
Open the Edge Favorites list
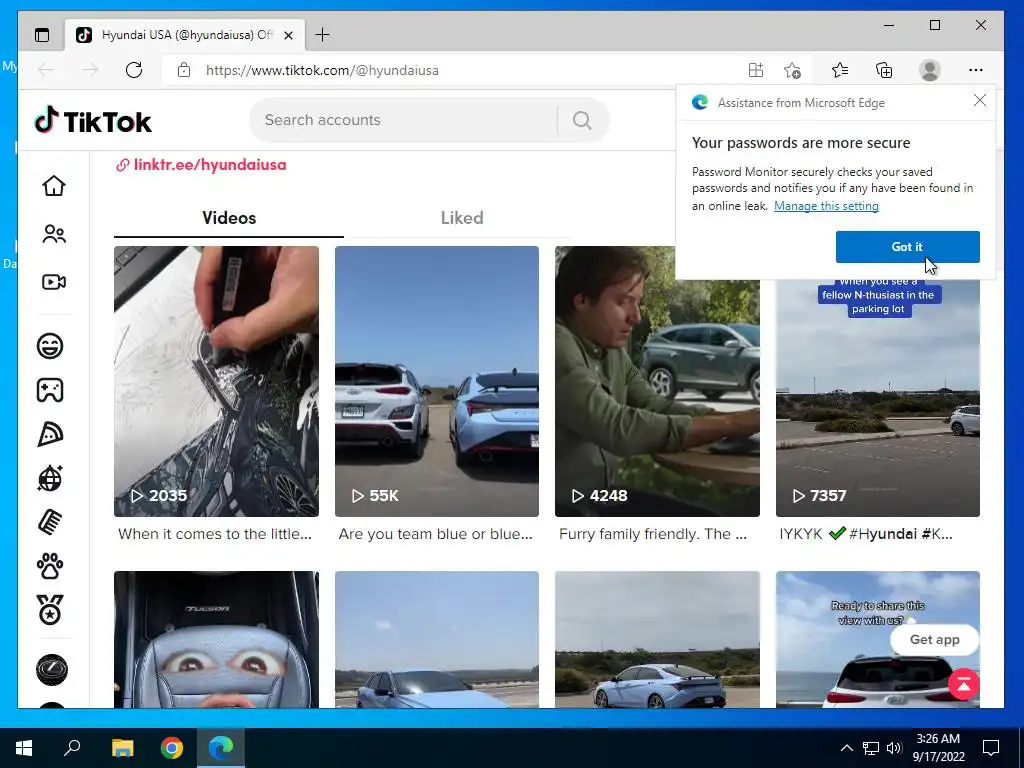click(x=840, y=70)
